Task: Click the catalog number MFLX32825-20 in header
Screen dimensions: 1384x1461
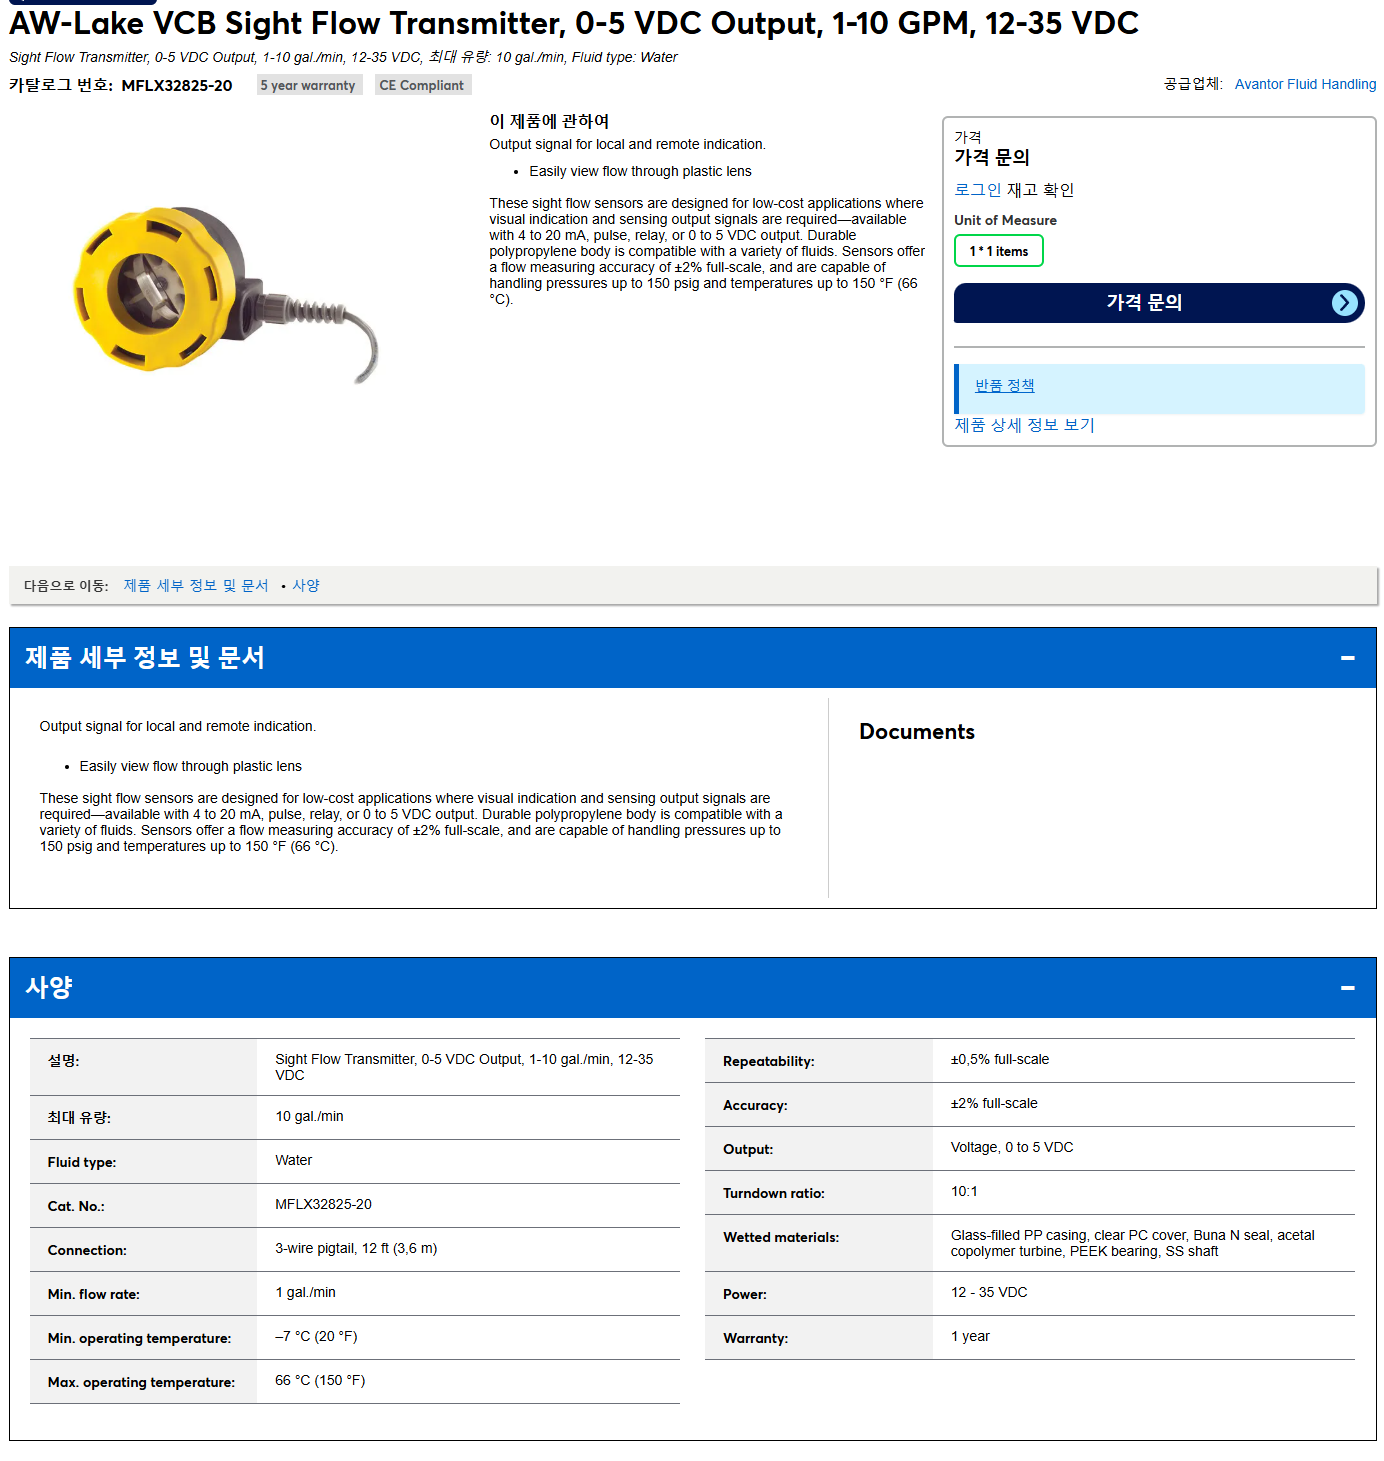Action: pyautogui.click(x=177, y=86)
